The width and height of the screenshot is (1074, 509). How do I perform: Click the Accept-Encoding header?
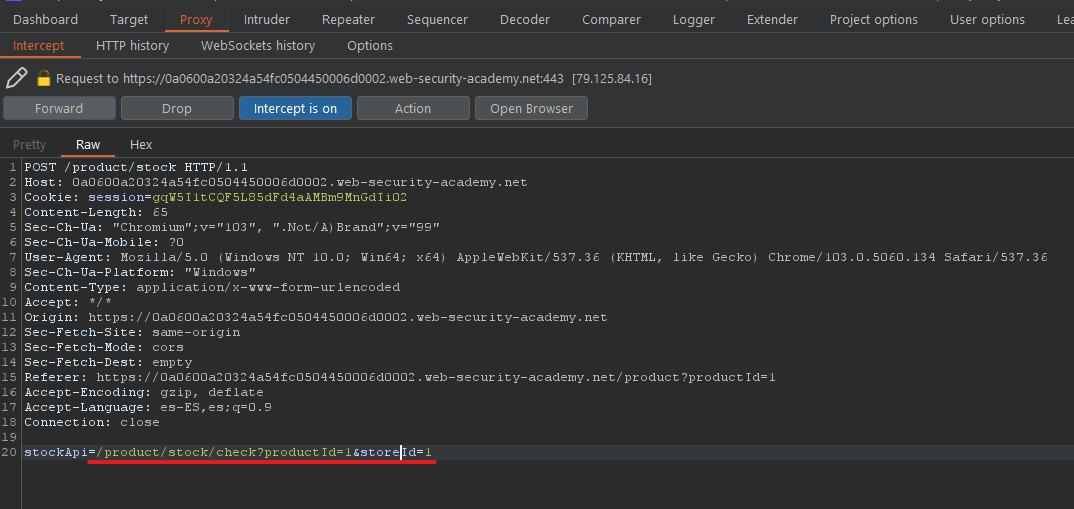click(x=144, y=393)
